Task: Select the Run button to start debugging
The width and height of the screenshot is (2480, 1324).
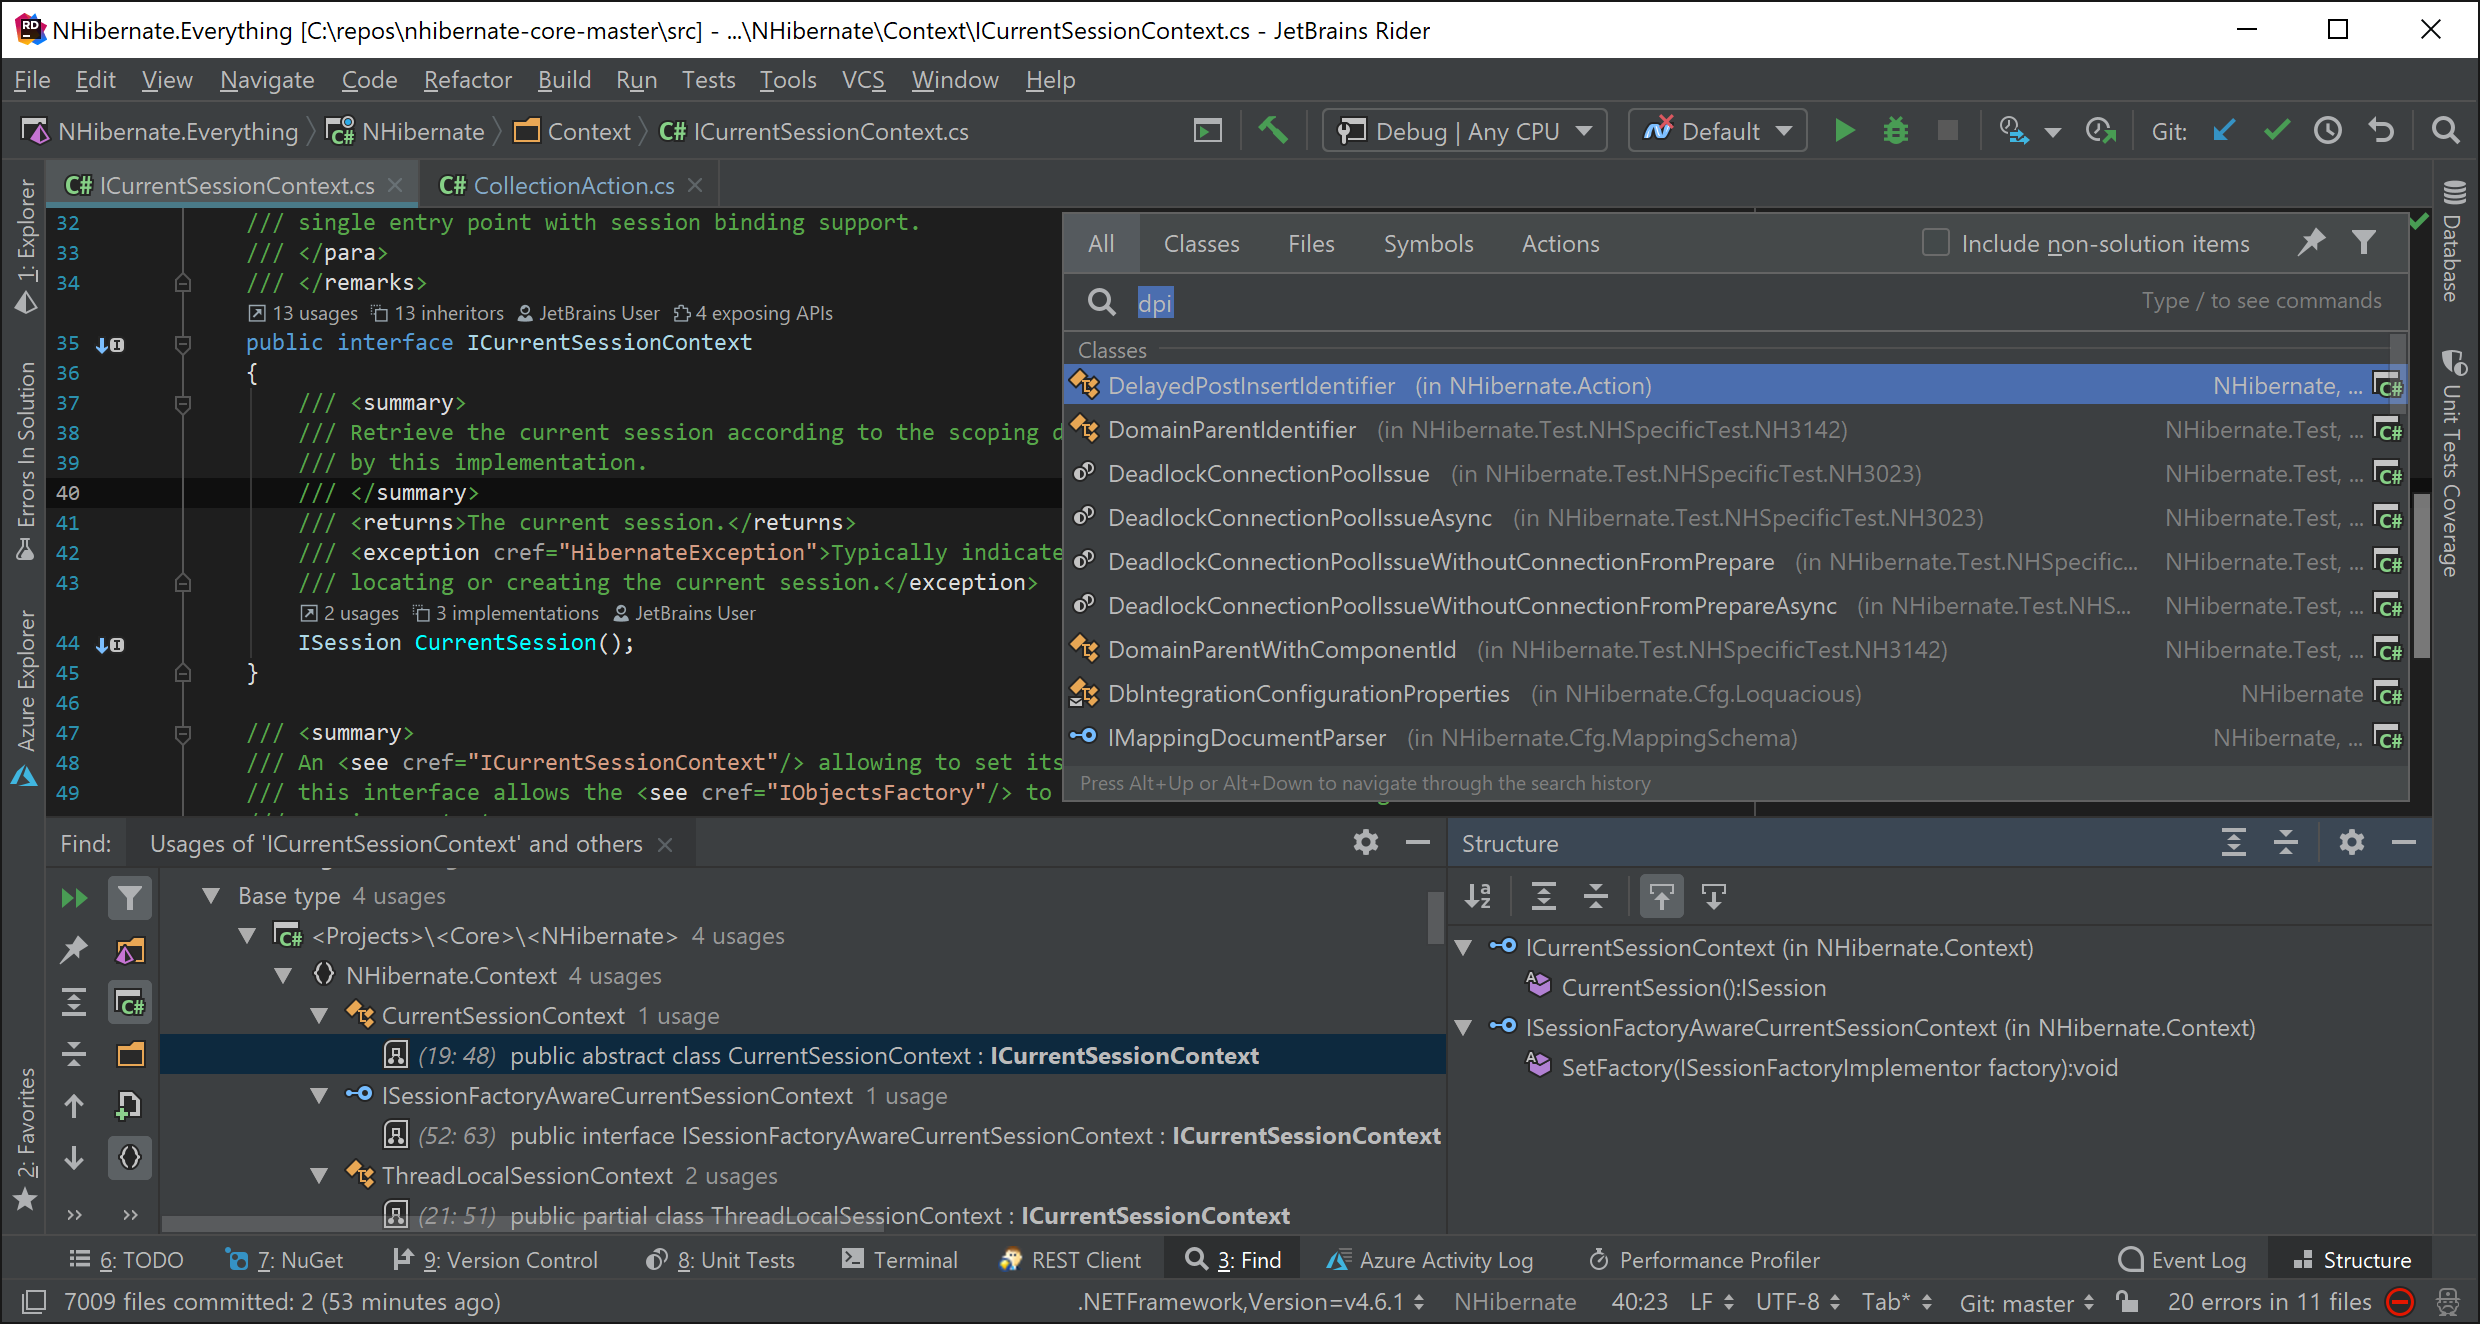Action: (1844, 131)
